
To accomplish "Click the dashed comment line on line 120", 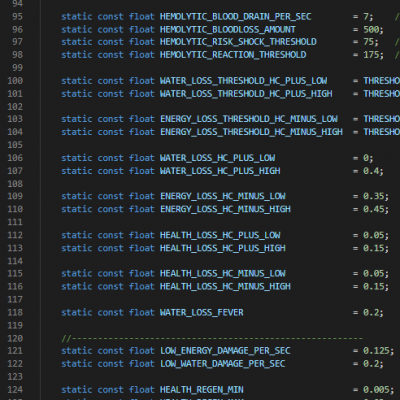I will coord(212,339).
